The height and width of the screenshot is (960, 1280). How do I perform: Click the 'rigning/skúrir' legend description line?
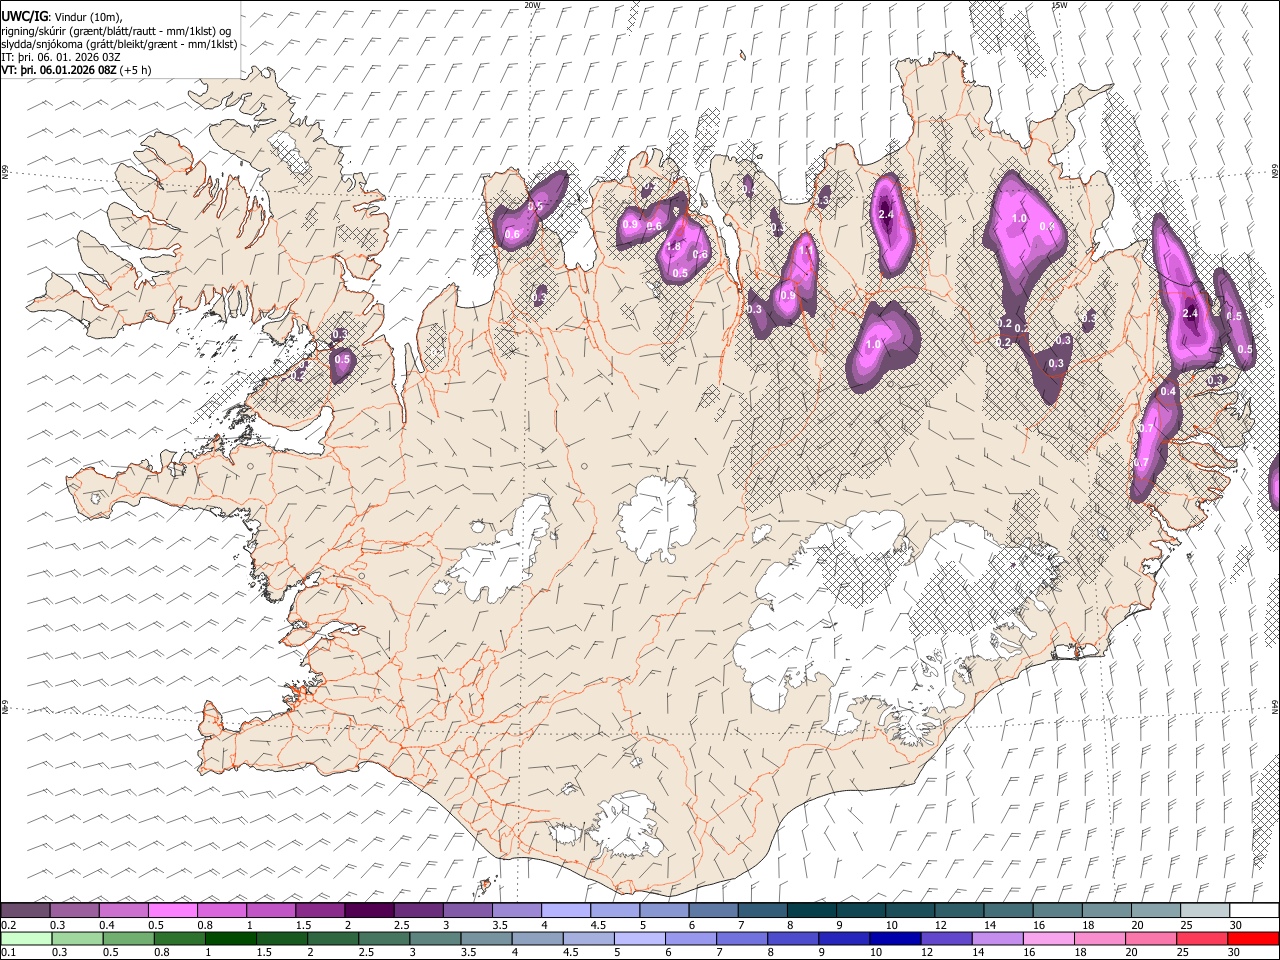tap(117, 30)
